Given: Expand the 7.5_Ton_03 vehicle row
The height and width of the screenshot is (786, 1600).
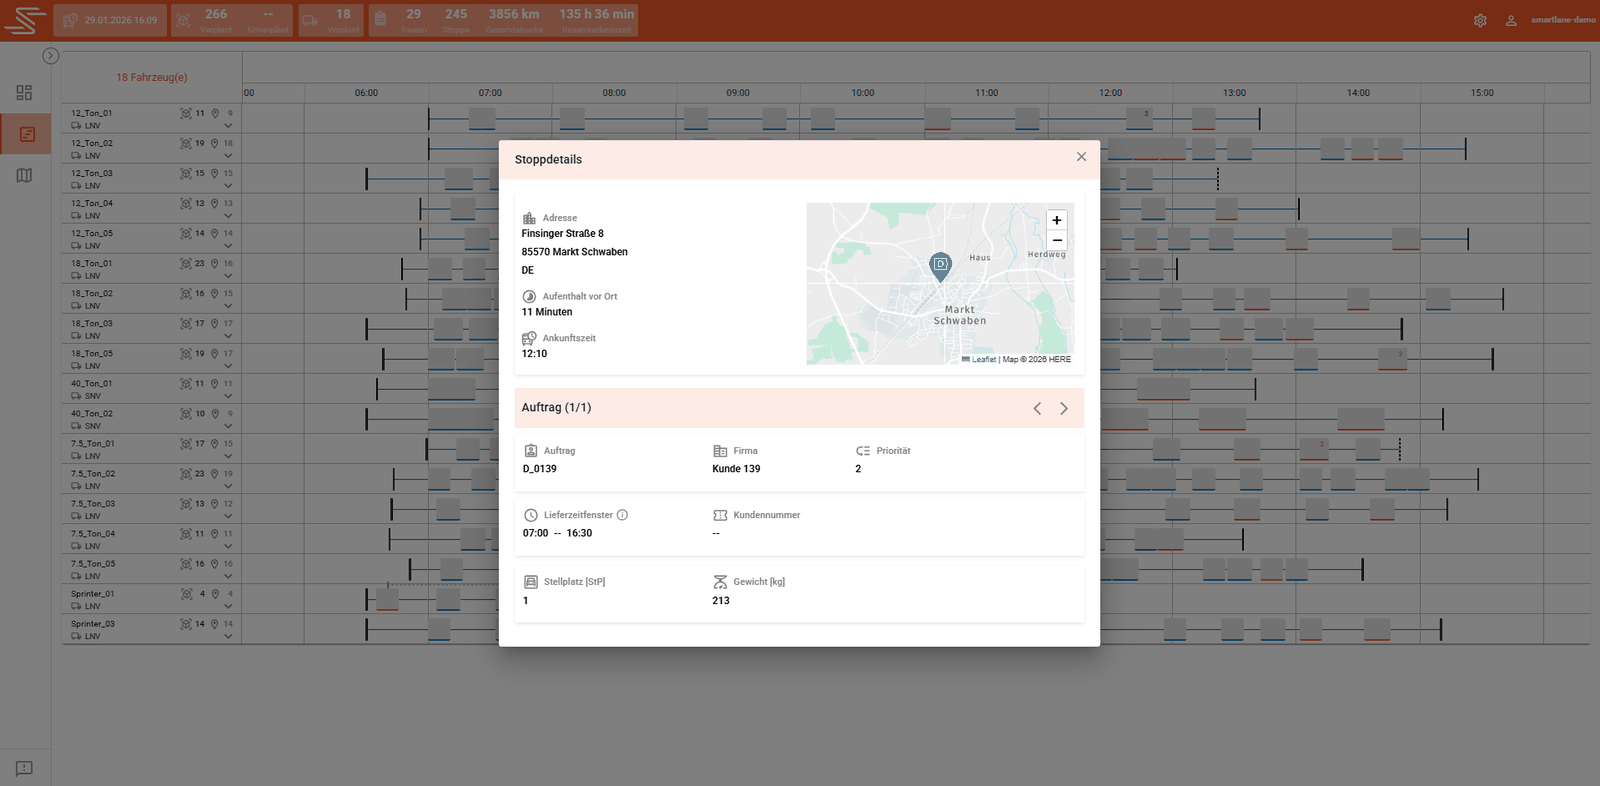Looking at the screenshot, I should click(x=228, y=516).
